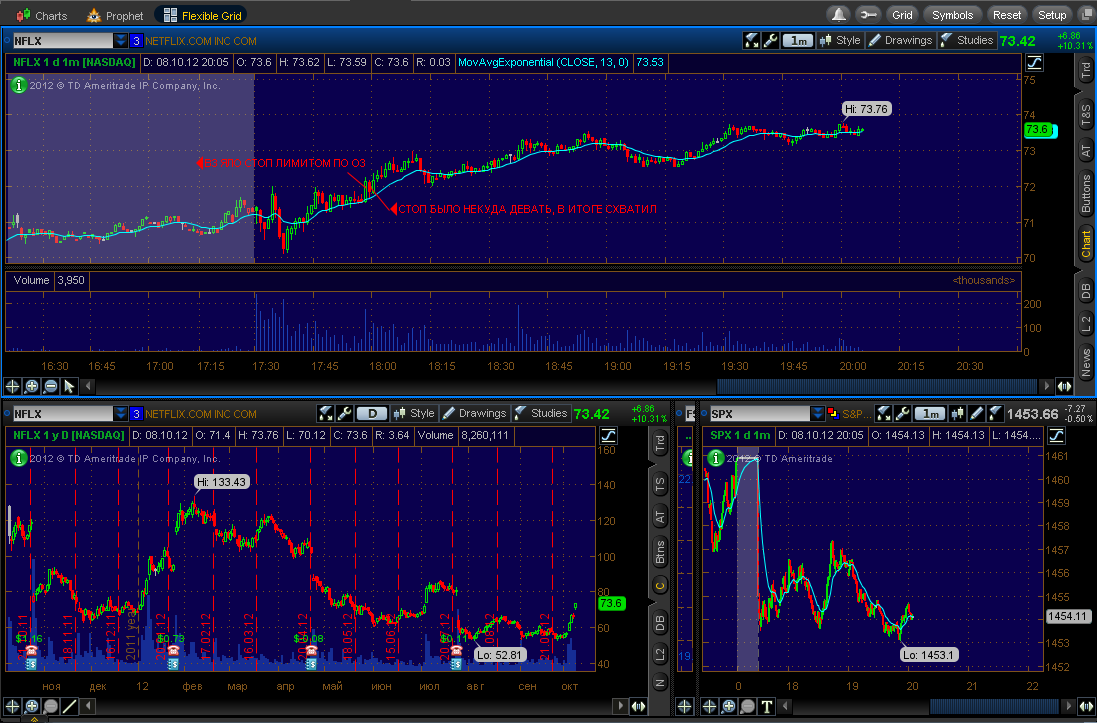Open symbol dropdown arrow in NFLX 1m chart
This screenshot has height=723, width=1097.
click(x=121, y=41)
